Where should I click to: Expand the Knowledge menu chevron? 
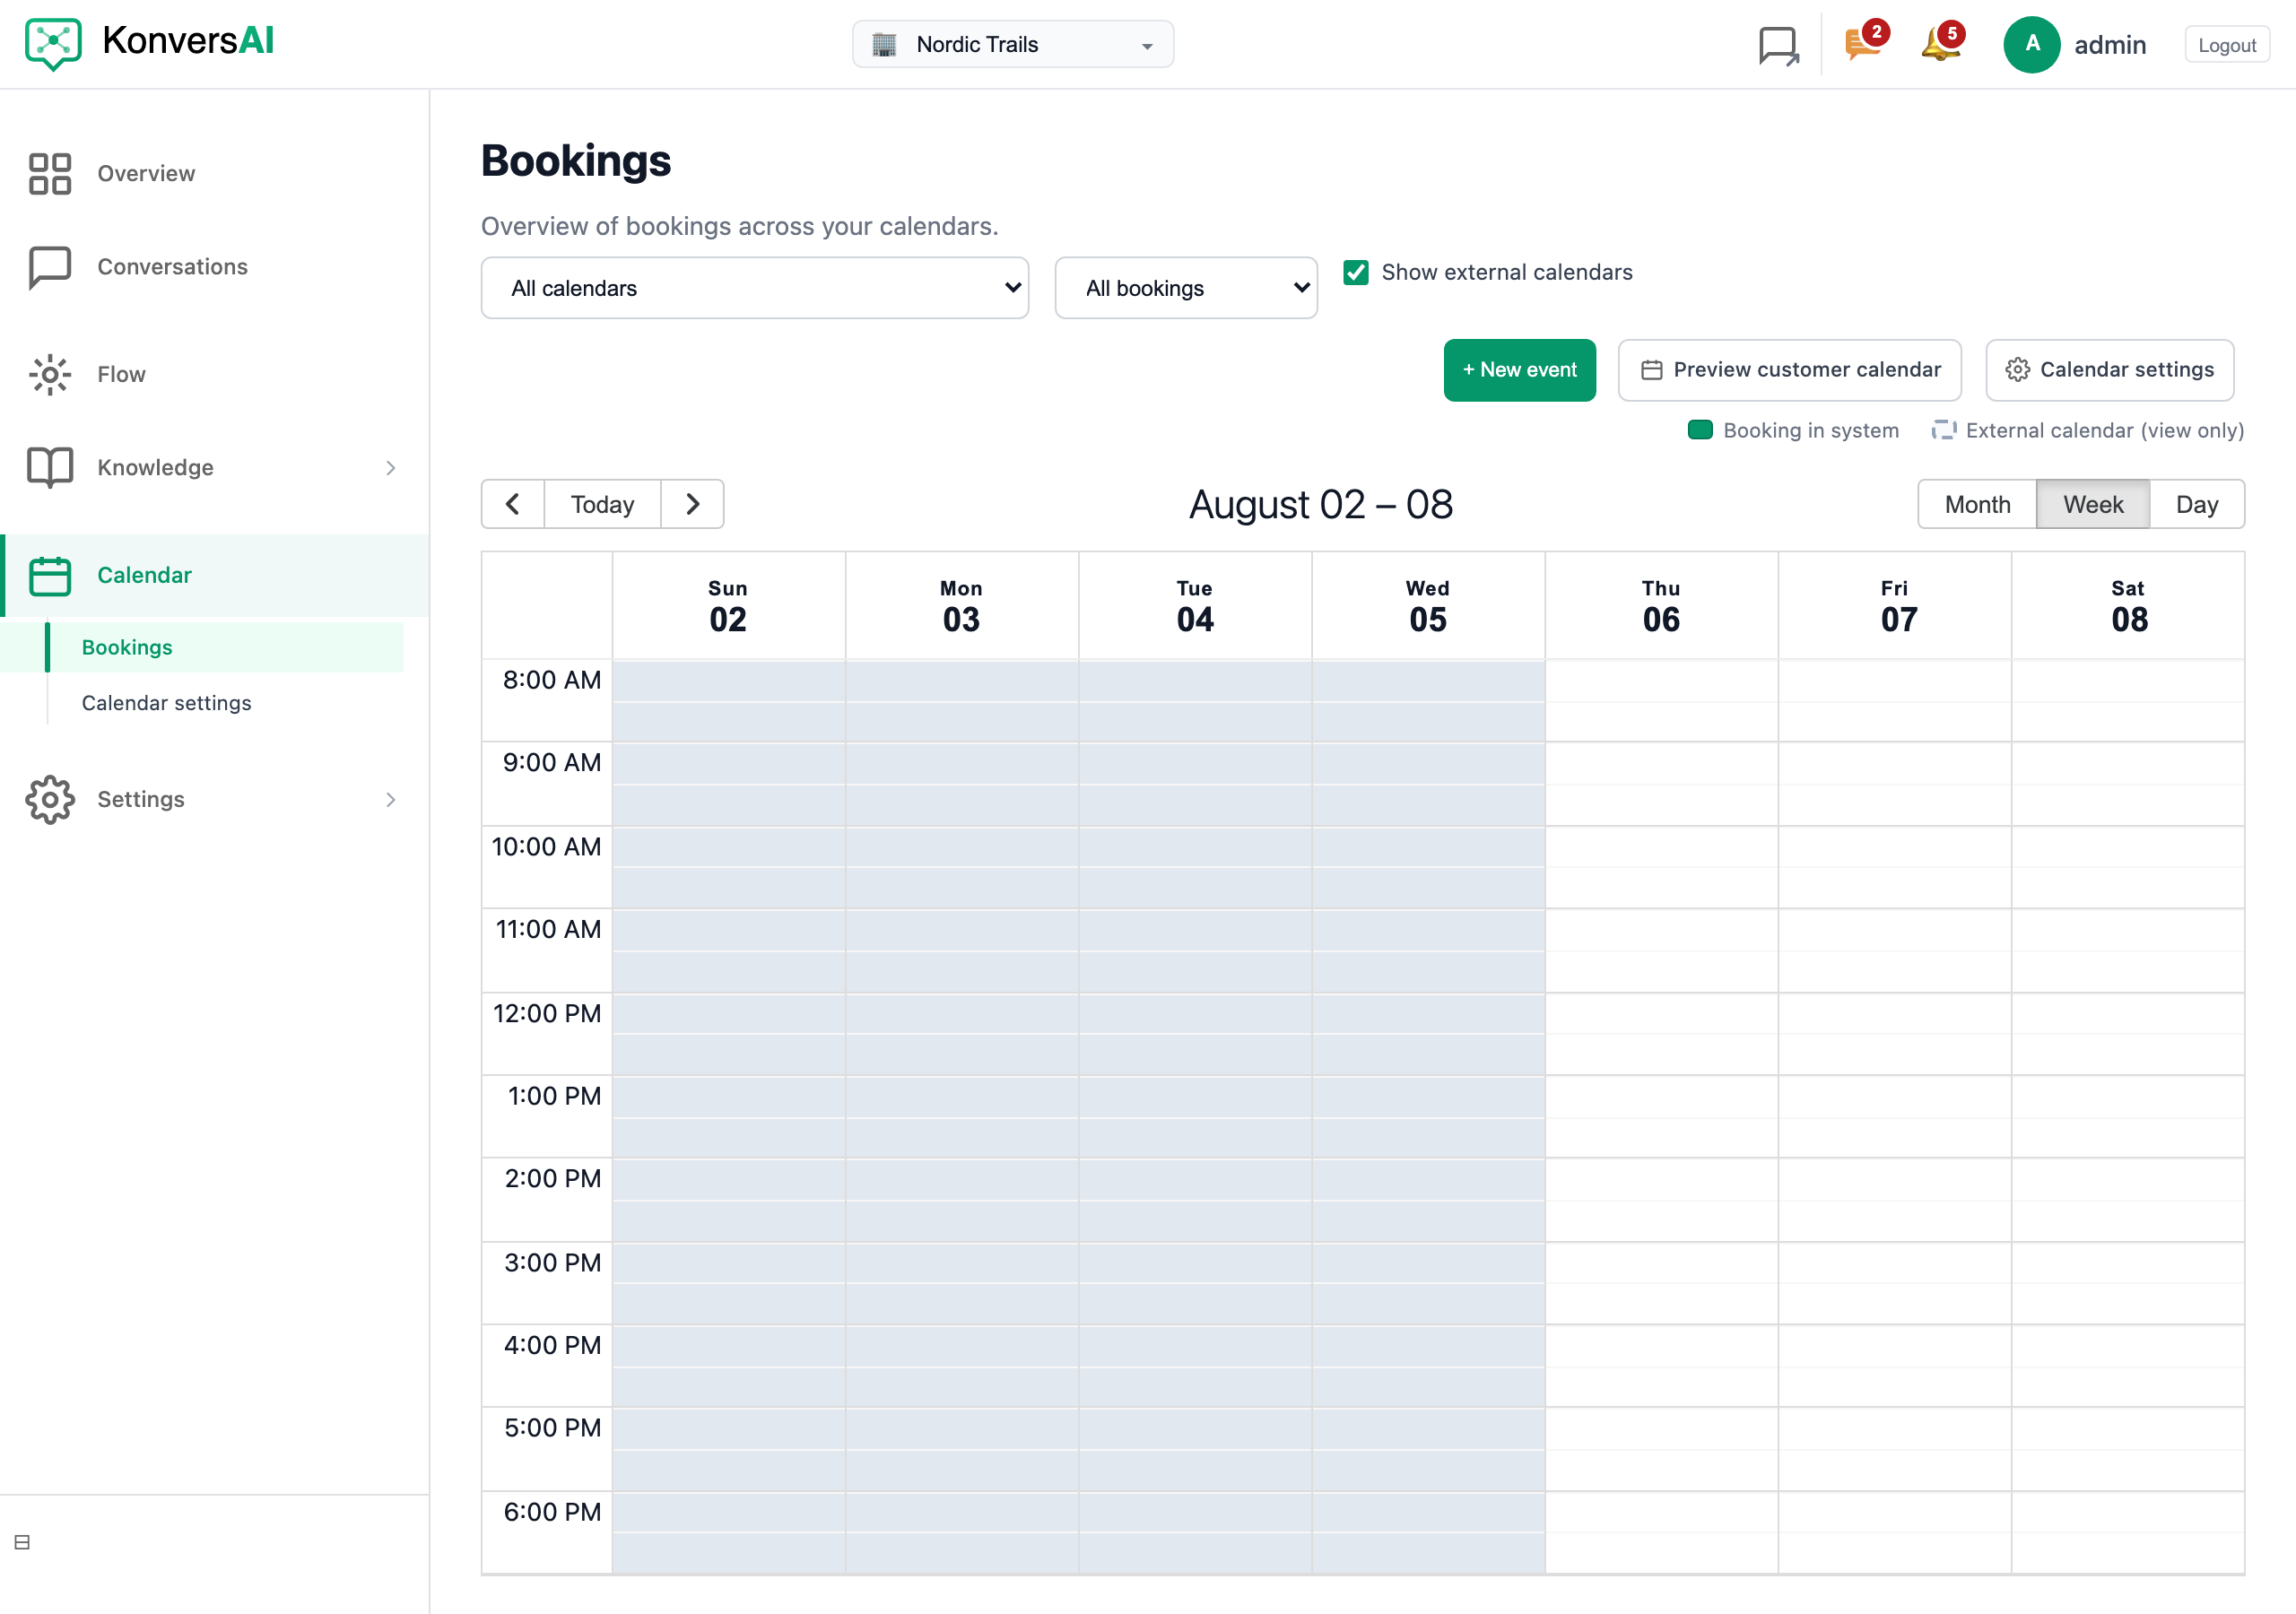click(x=391, y=467)
